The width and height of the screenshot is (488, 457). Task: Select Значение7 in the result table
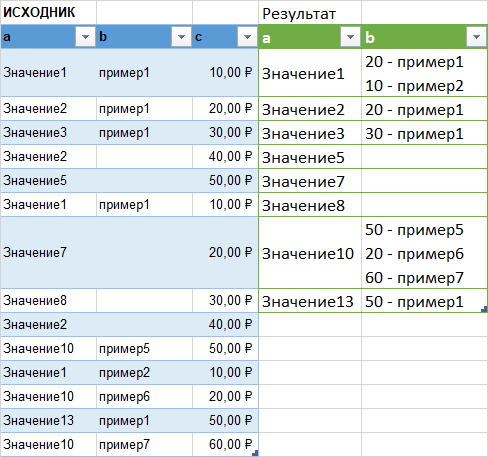310,181
